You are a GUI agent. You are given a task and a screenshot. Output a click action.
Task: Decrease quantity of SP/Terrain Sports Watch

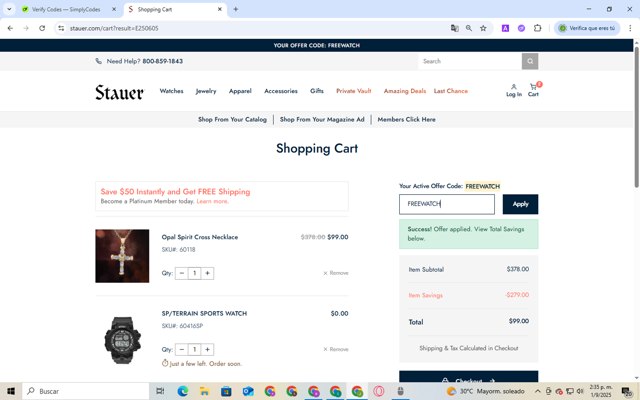[182, 349]
